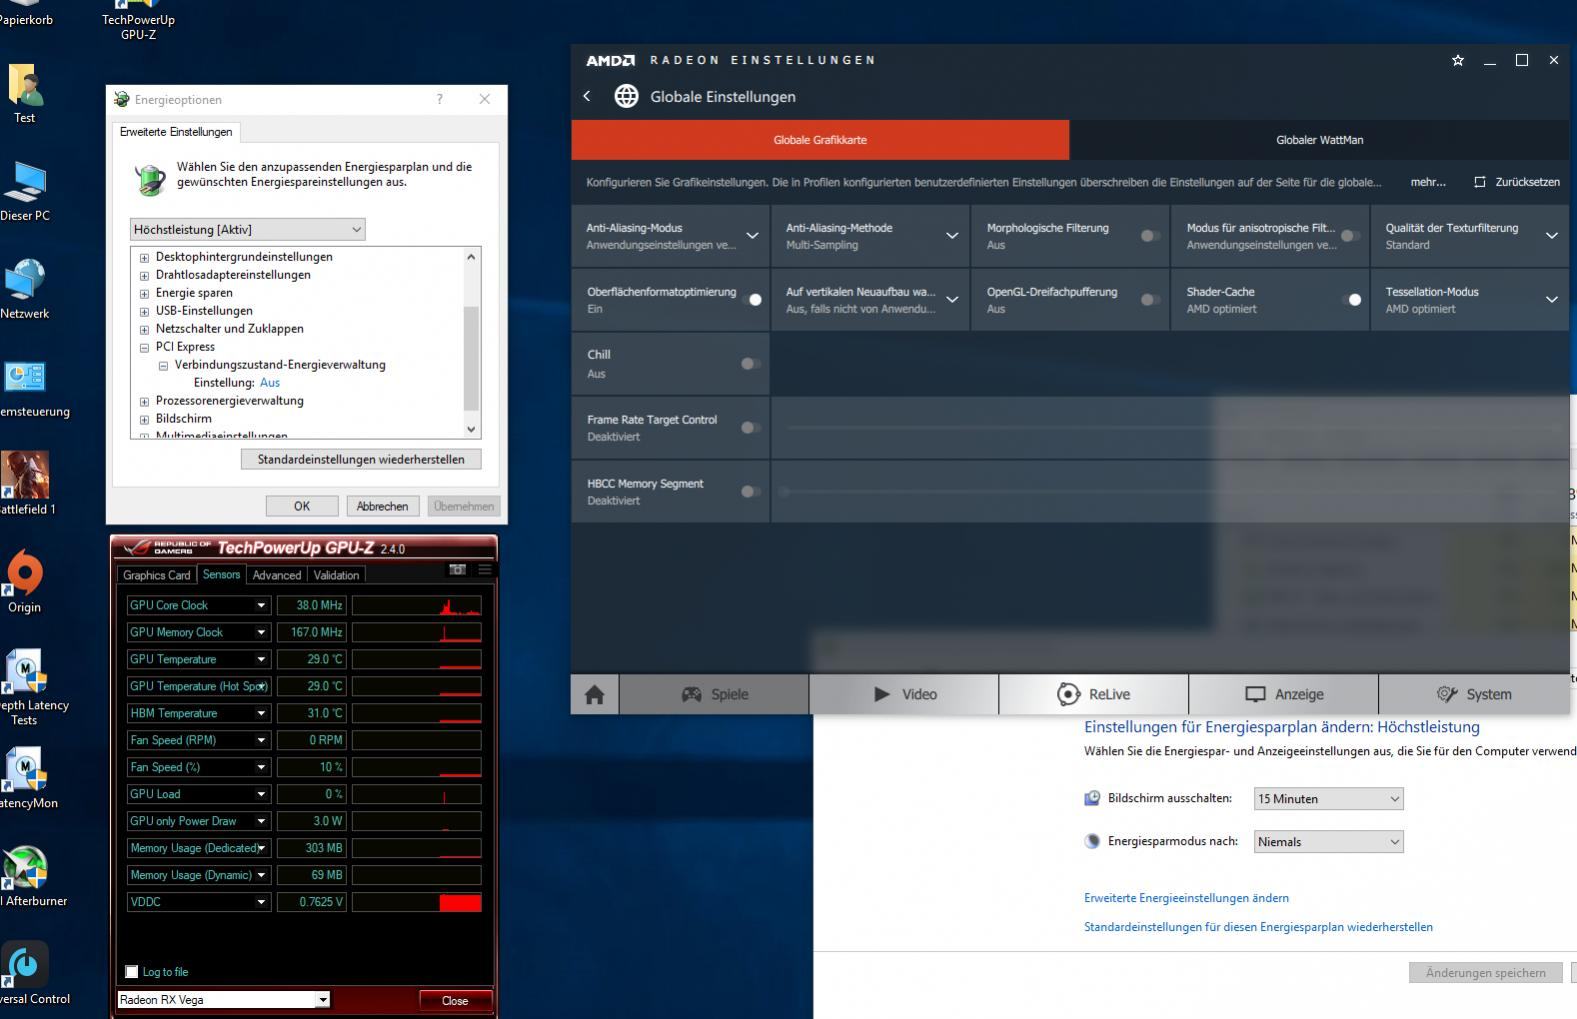1577x1019 pixels.
Task: Open Bildschirm ausschalten 15 Minuten dropdown
Action: pos(1328,799)
